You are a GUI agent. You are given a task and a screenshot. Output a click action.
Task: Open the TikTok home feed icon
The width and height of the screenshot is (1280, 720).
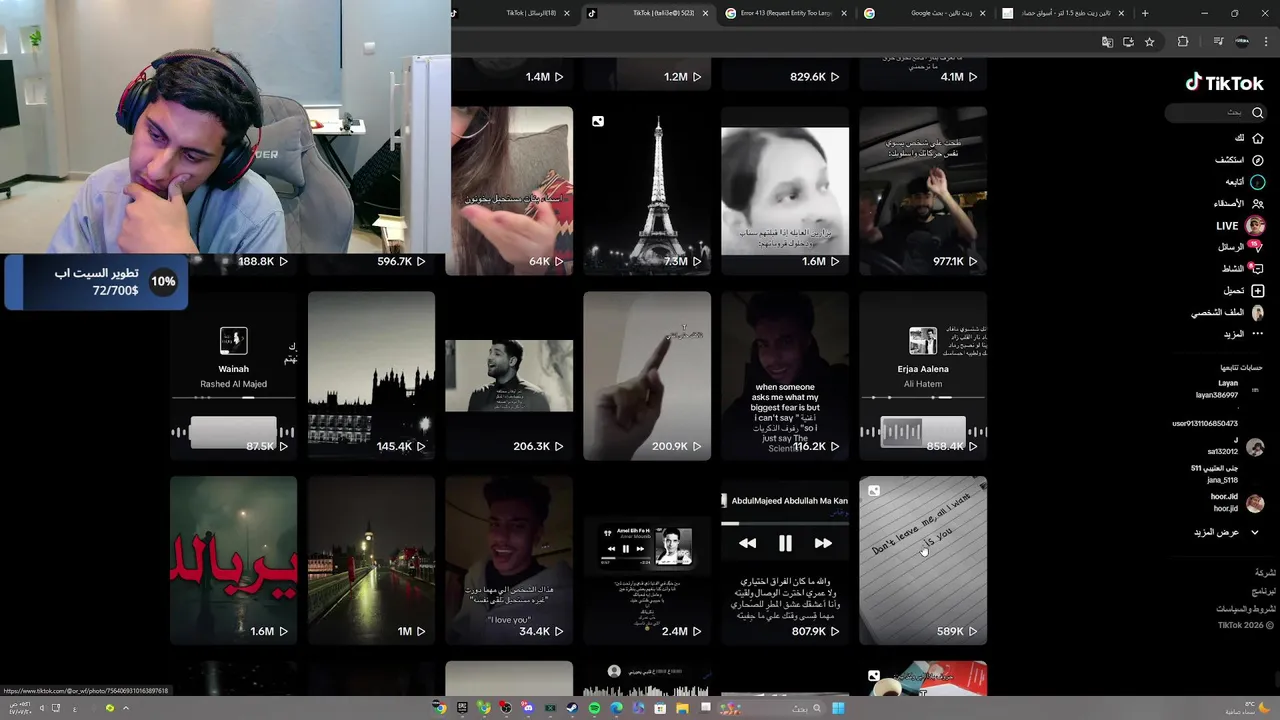point(1258,138)
